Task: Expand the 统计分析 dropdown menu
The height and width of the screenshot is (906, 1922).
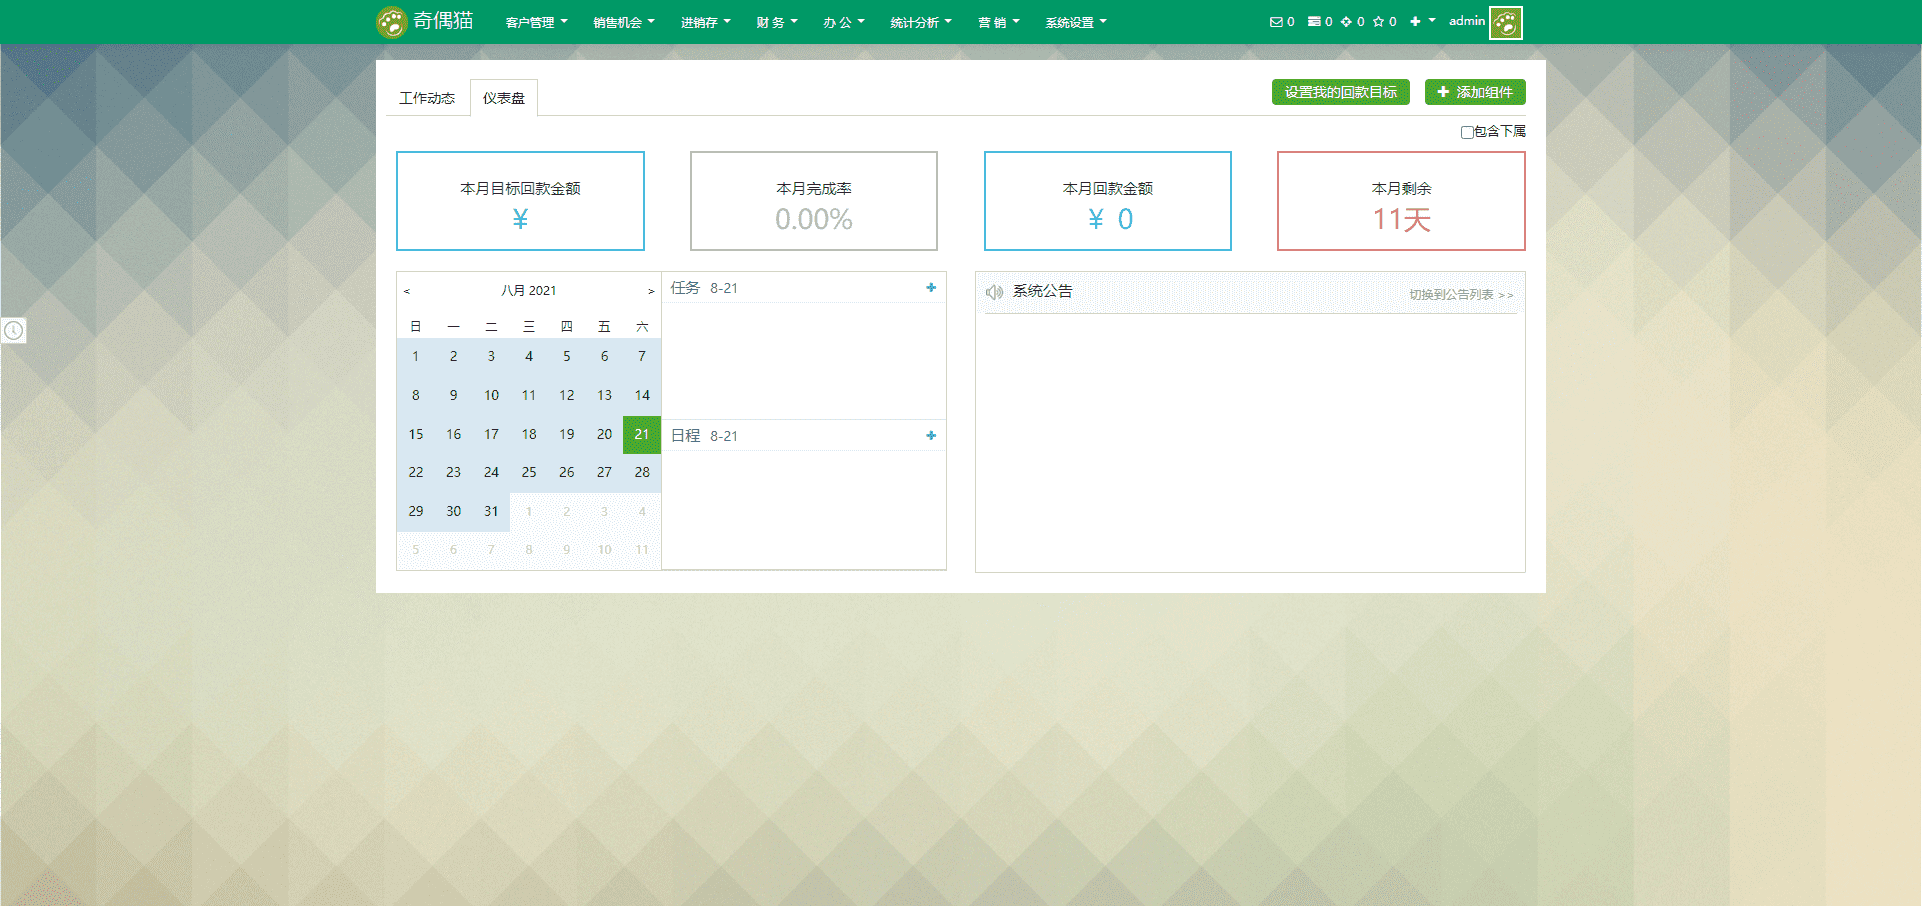Action: coord(921,22)
